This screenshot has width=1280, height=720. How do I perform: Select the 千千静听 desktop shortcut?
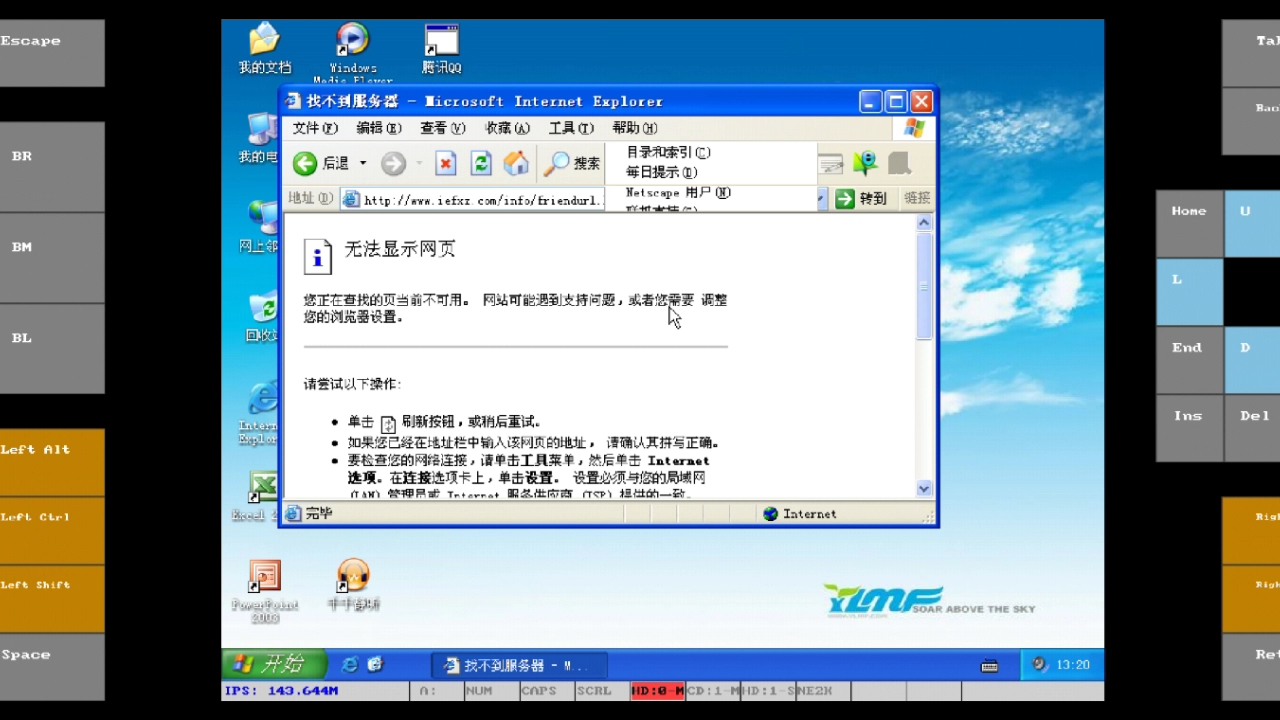pos(353,586)
